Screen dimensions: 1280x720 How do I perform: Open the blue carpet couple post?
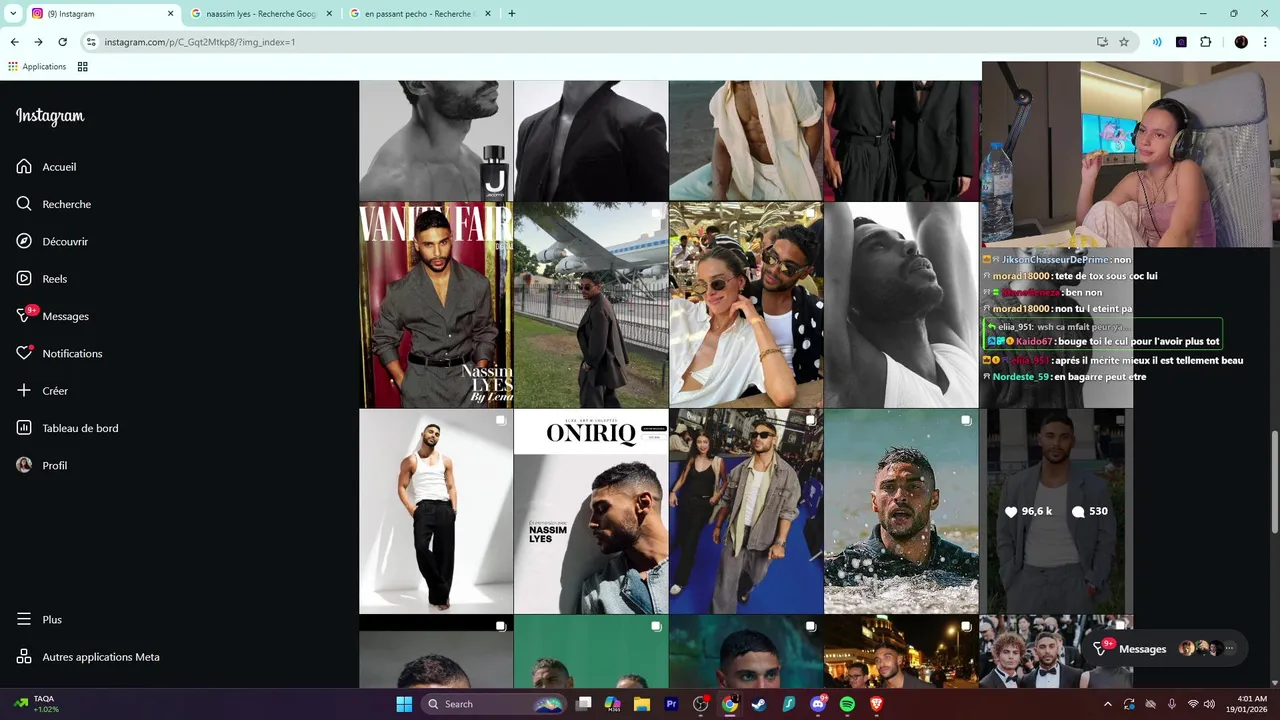[x=746, y=511]
